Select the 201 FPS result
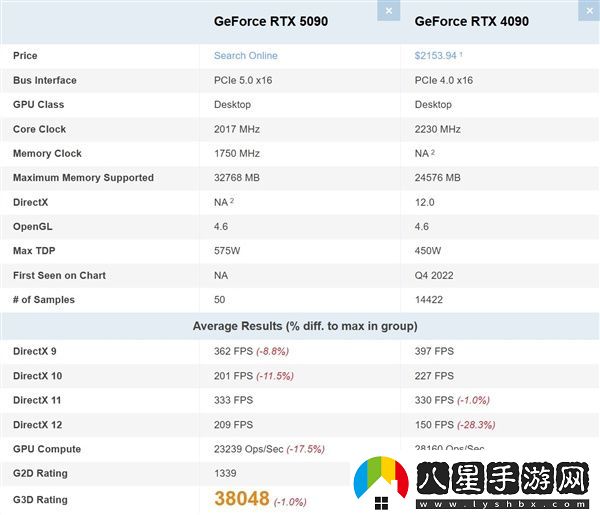Screen dimensions: 600x515 click(x=233, y=376)
